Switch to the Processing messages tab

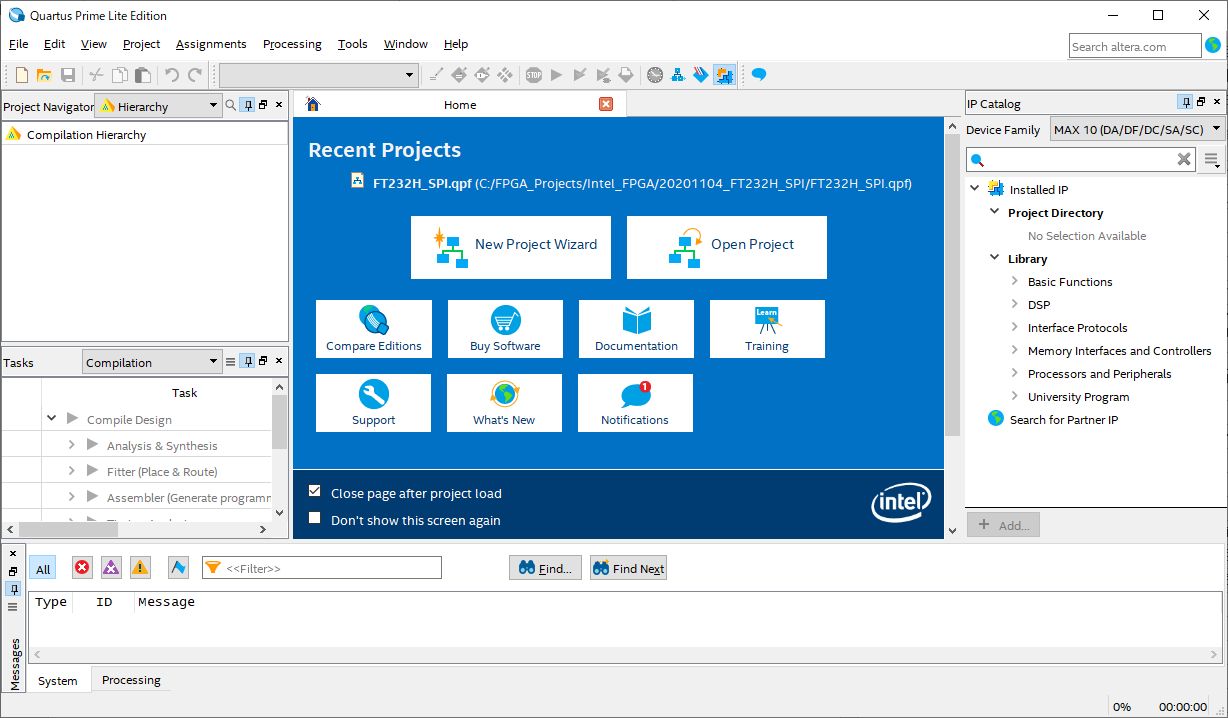131,680
